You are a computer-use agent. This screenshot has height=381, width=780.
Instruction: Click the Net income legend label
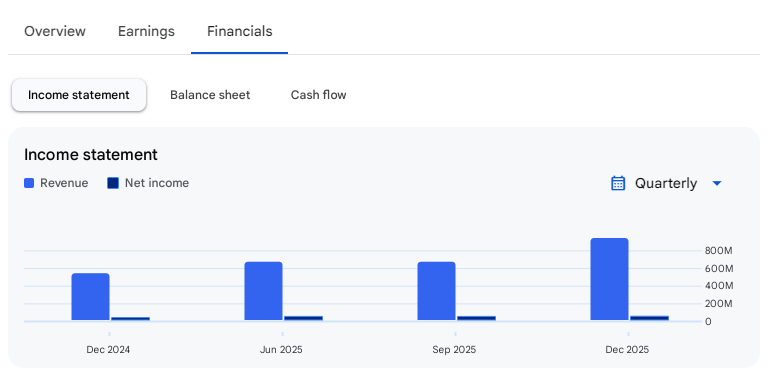pyautogui.click(x=157, y=183)
